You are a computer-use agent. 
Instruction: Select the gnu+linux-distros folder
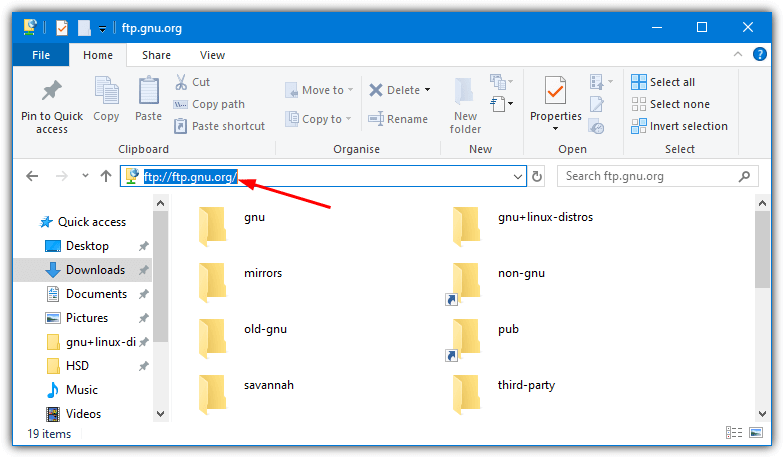(522, 225)
